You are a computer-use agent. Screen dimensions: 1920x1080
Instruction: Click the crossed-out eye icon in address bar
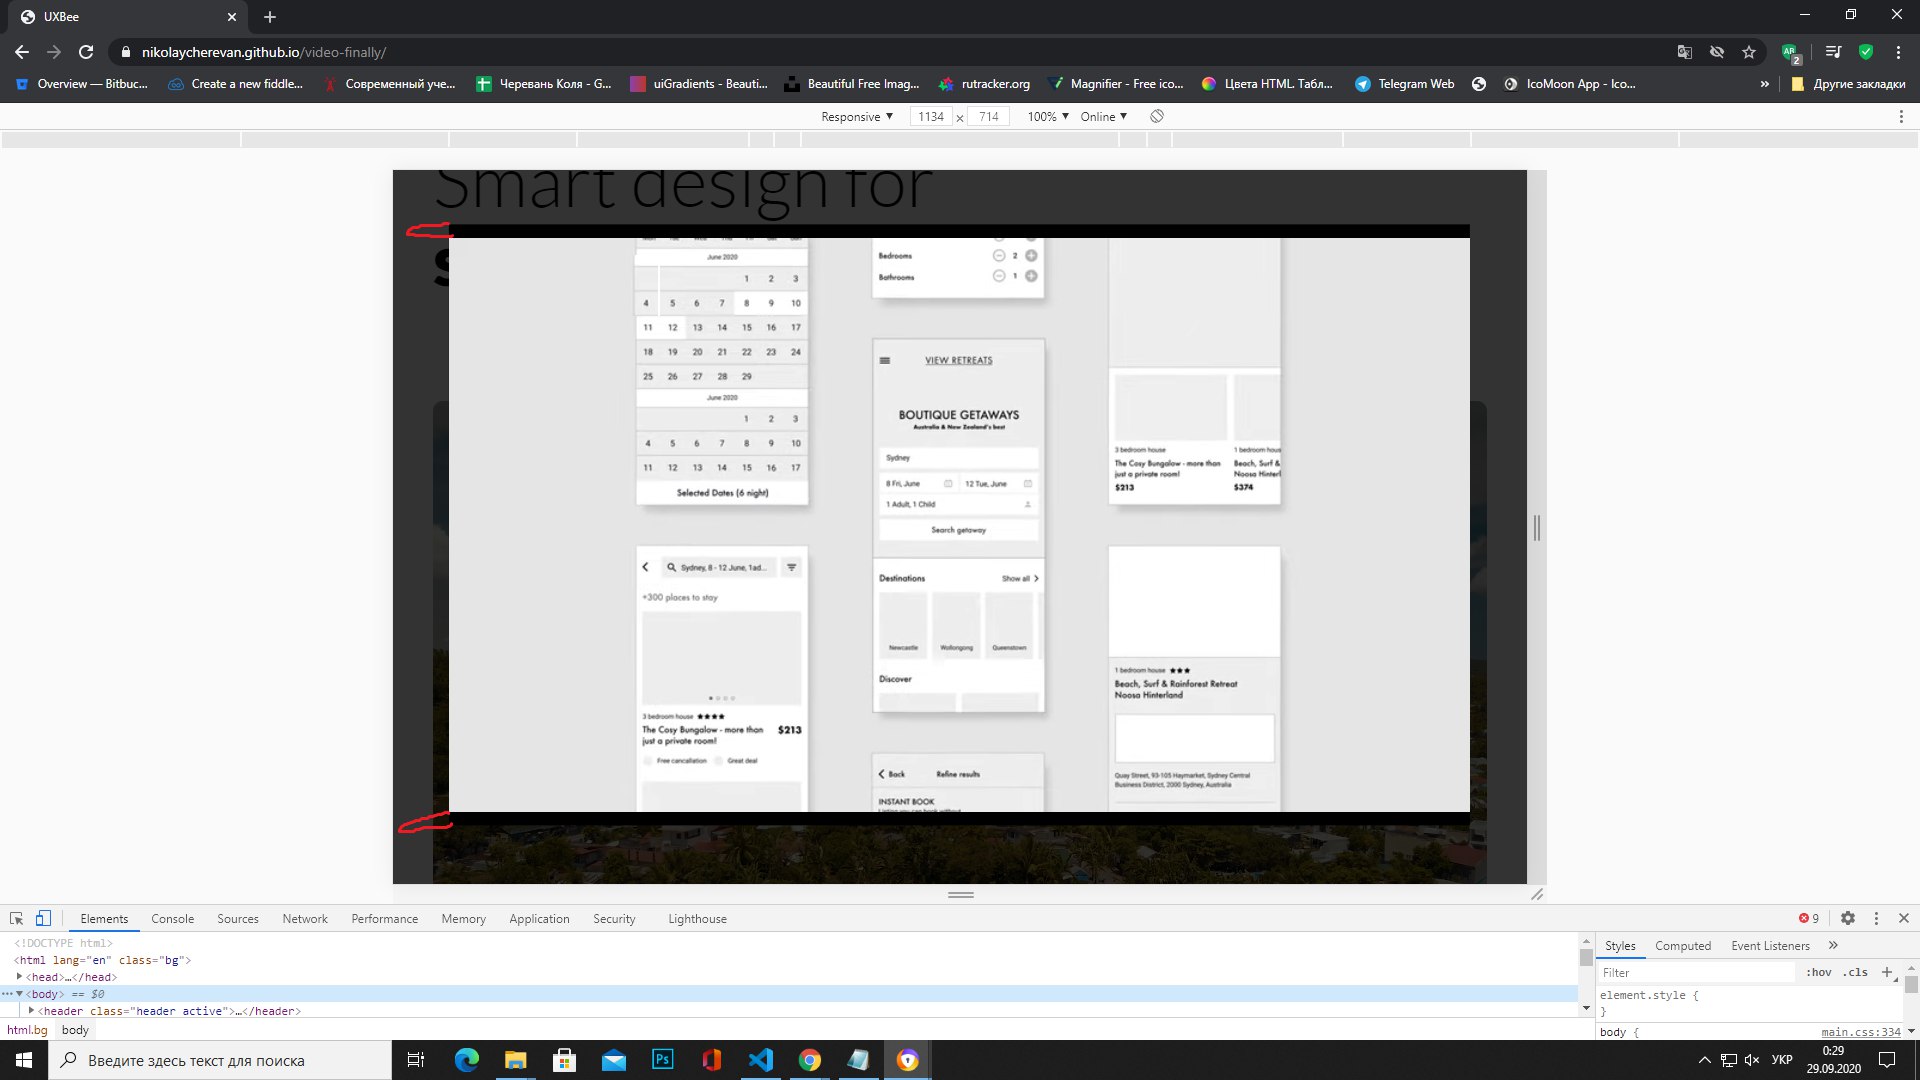[x=1717, y=52]
